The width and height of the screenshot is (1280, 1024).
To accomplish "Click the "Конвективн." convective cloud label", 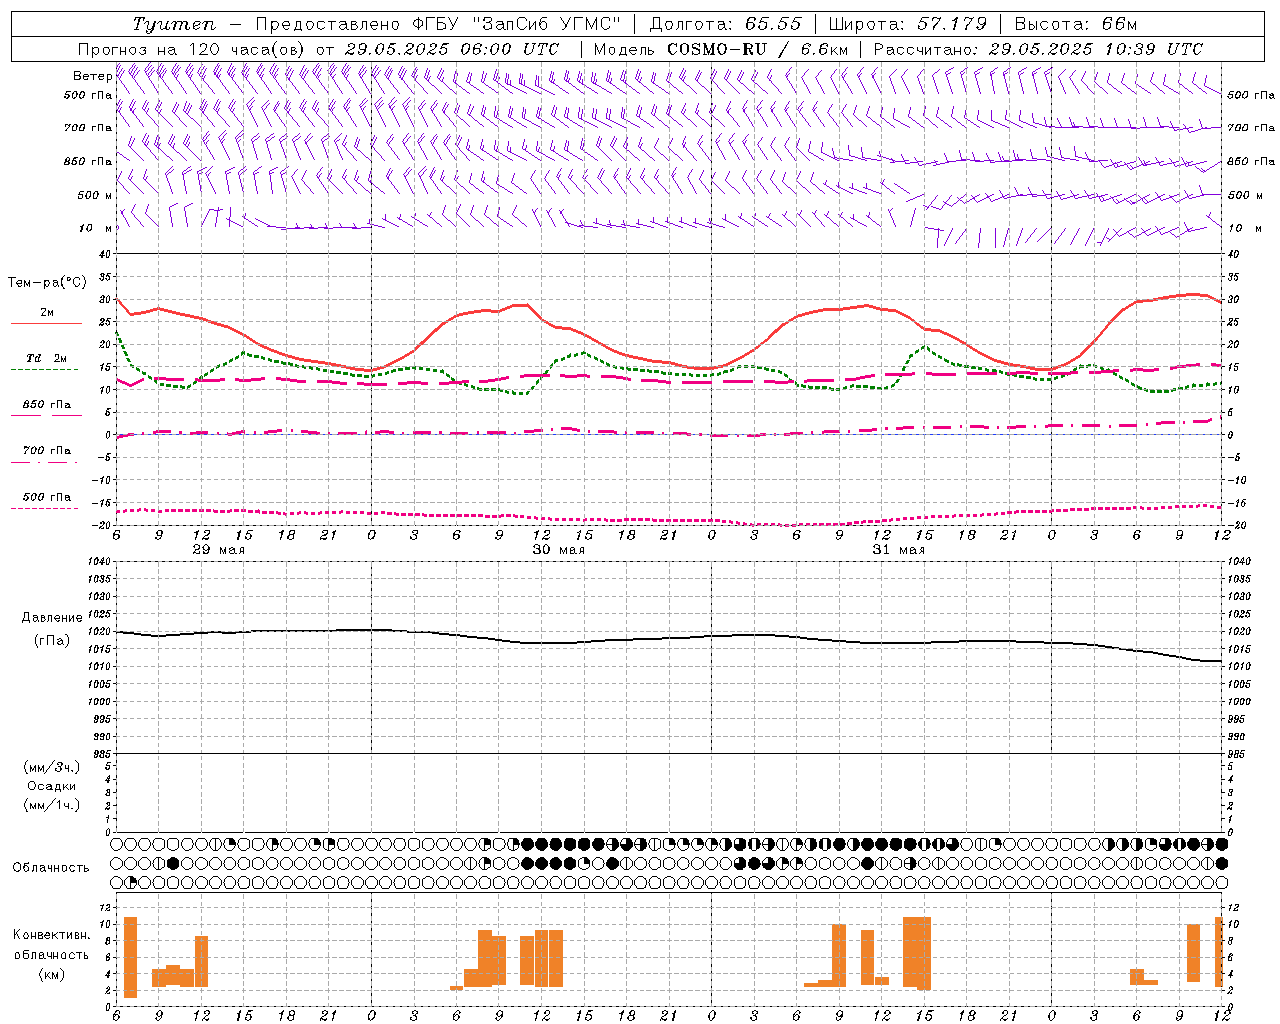I will click(52, 934).
